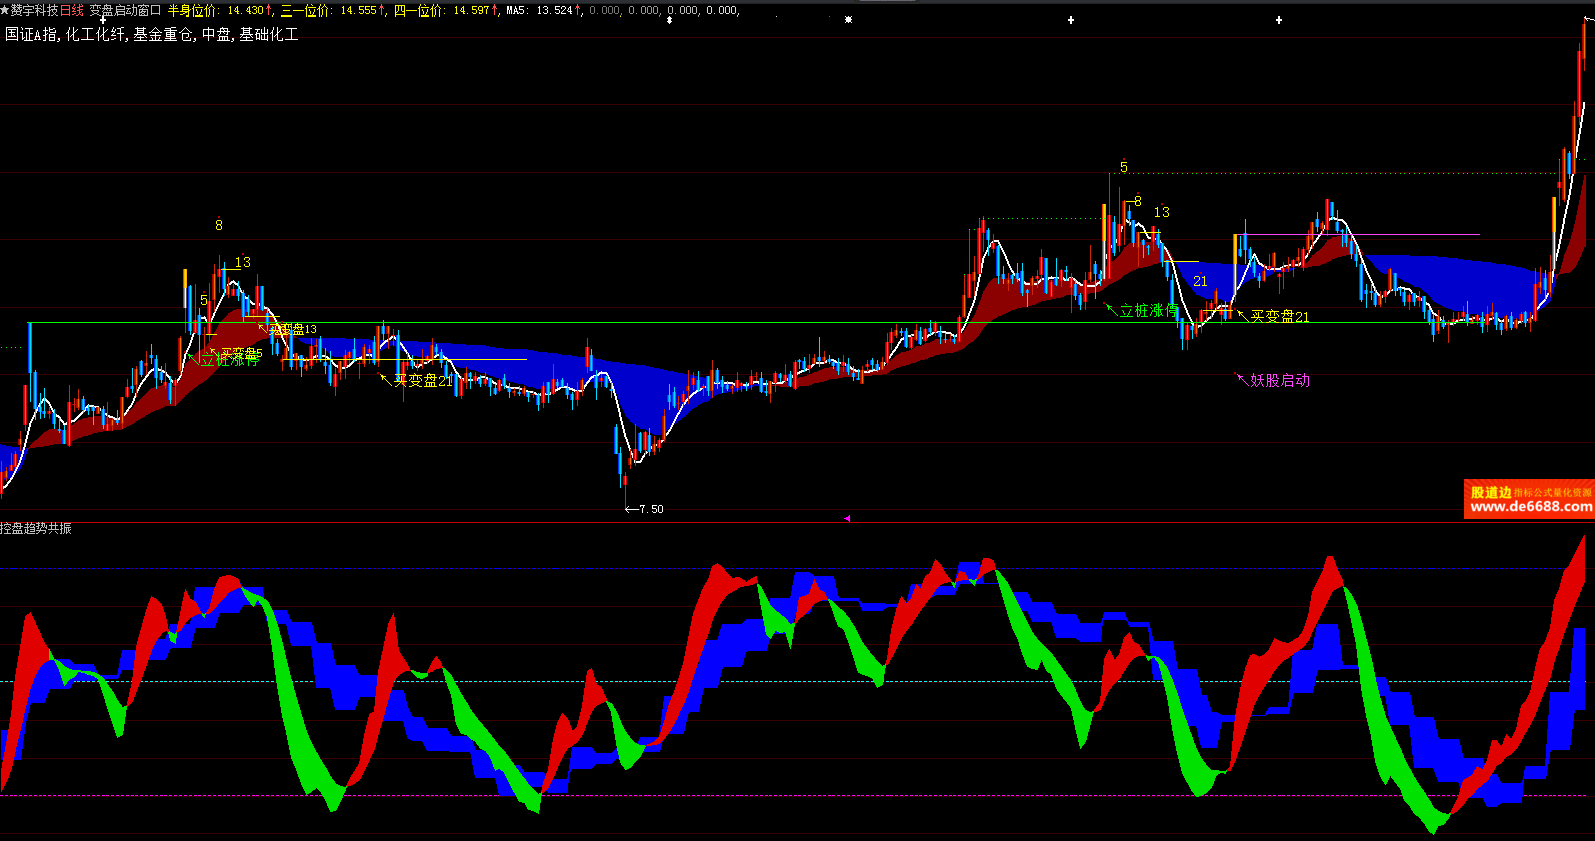Click the 化工化纤 sector tag

pos(96,34)
